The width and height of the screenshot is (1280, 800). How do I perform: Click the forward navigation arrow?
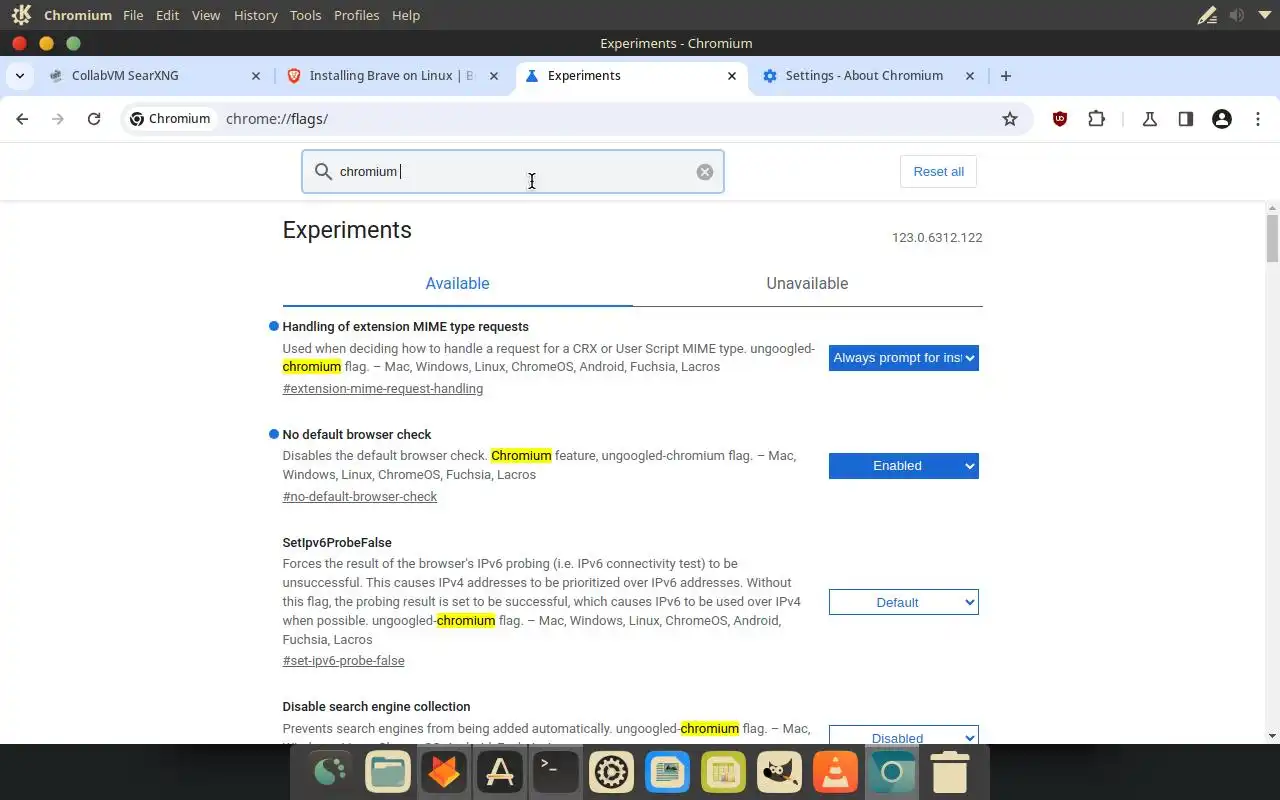click(58, 119)
